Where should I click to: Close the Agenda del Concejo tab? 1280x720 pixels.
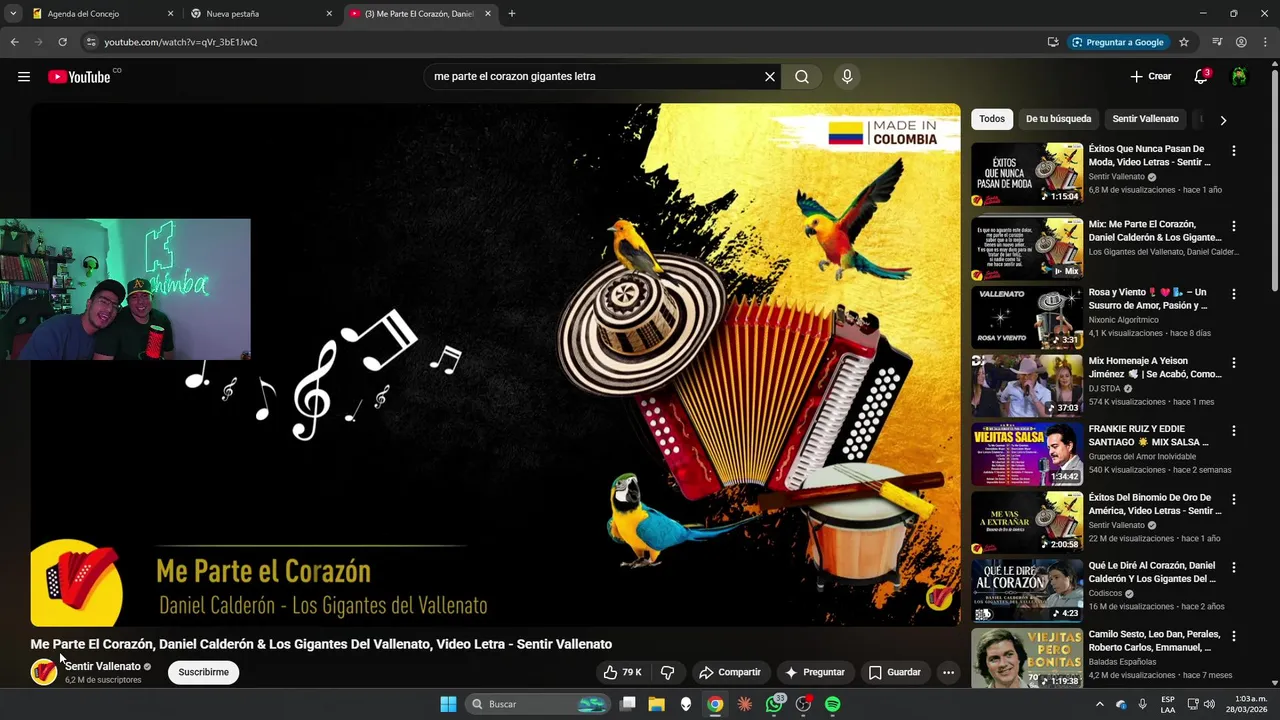pyautogui.click(x=170, y=14)
